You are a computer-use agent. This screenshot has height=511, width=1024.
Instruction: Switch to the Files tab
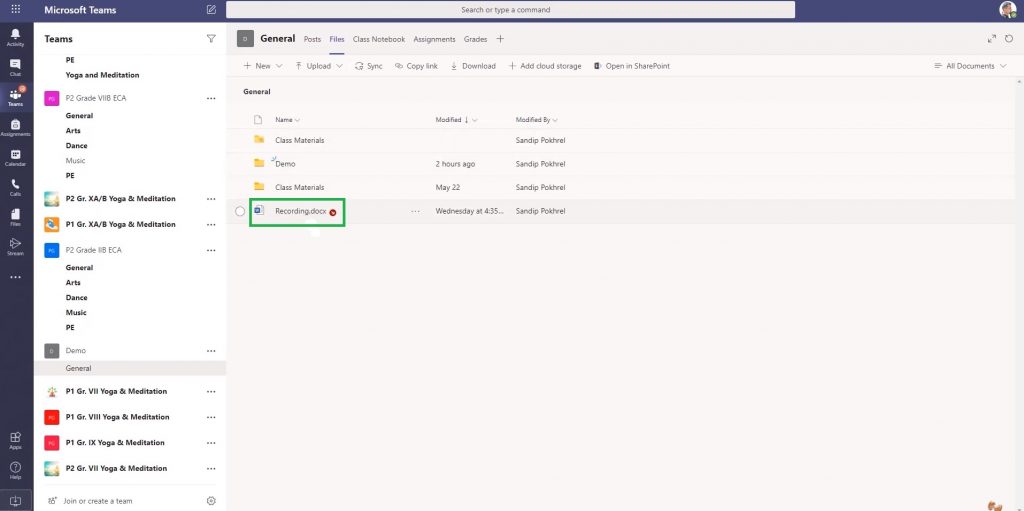337,39
